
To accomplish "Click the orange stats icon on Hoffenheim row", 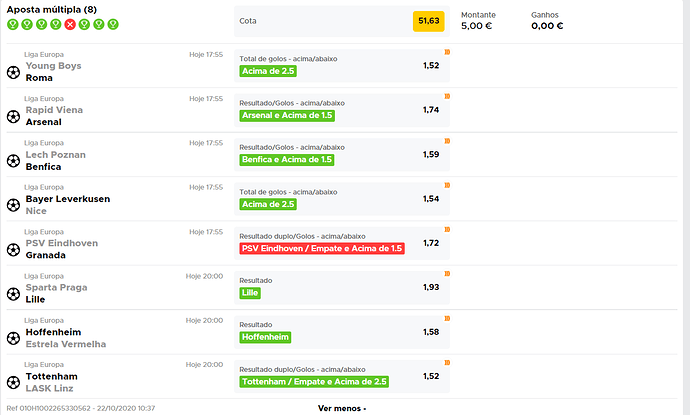I will [447, 318].
